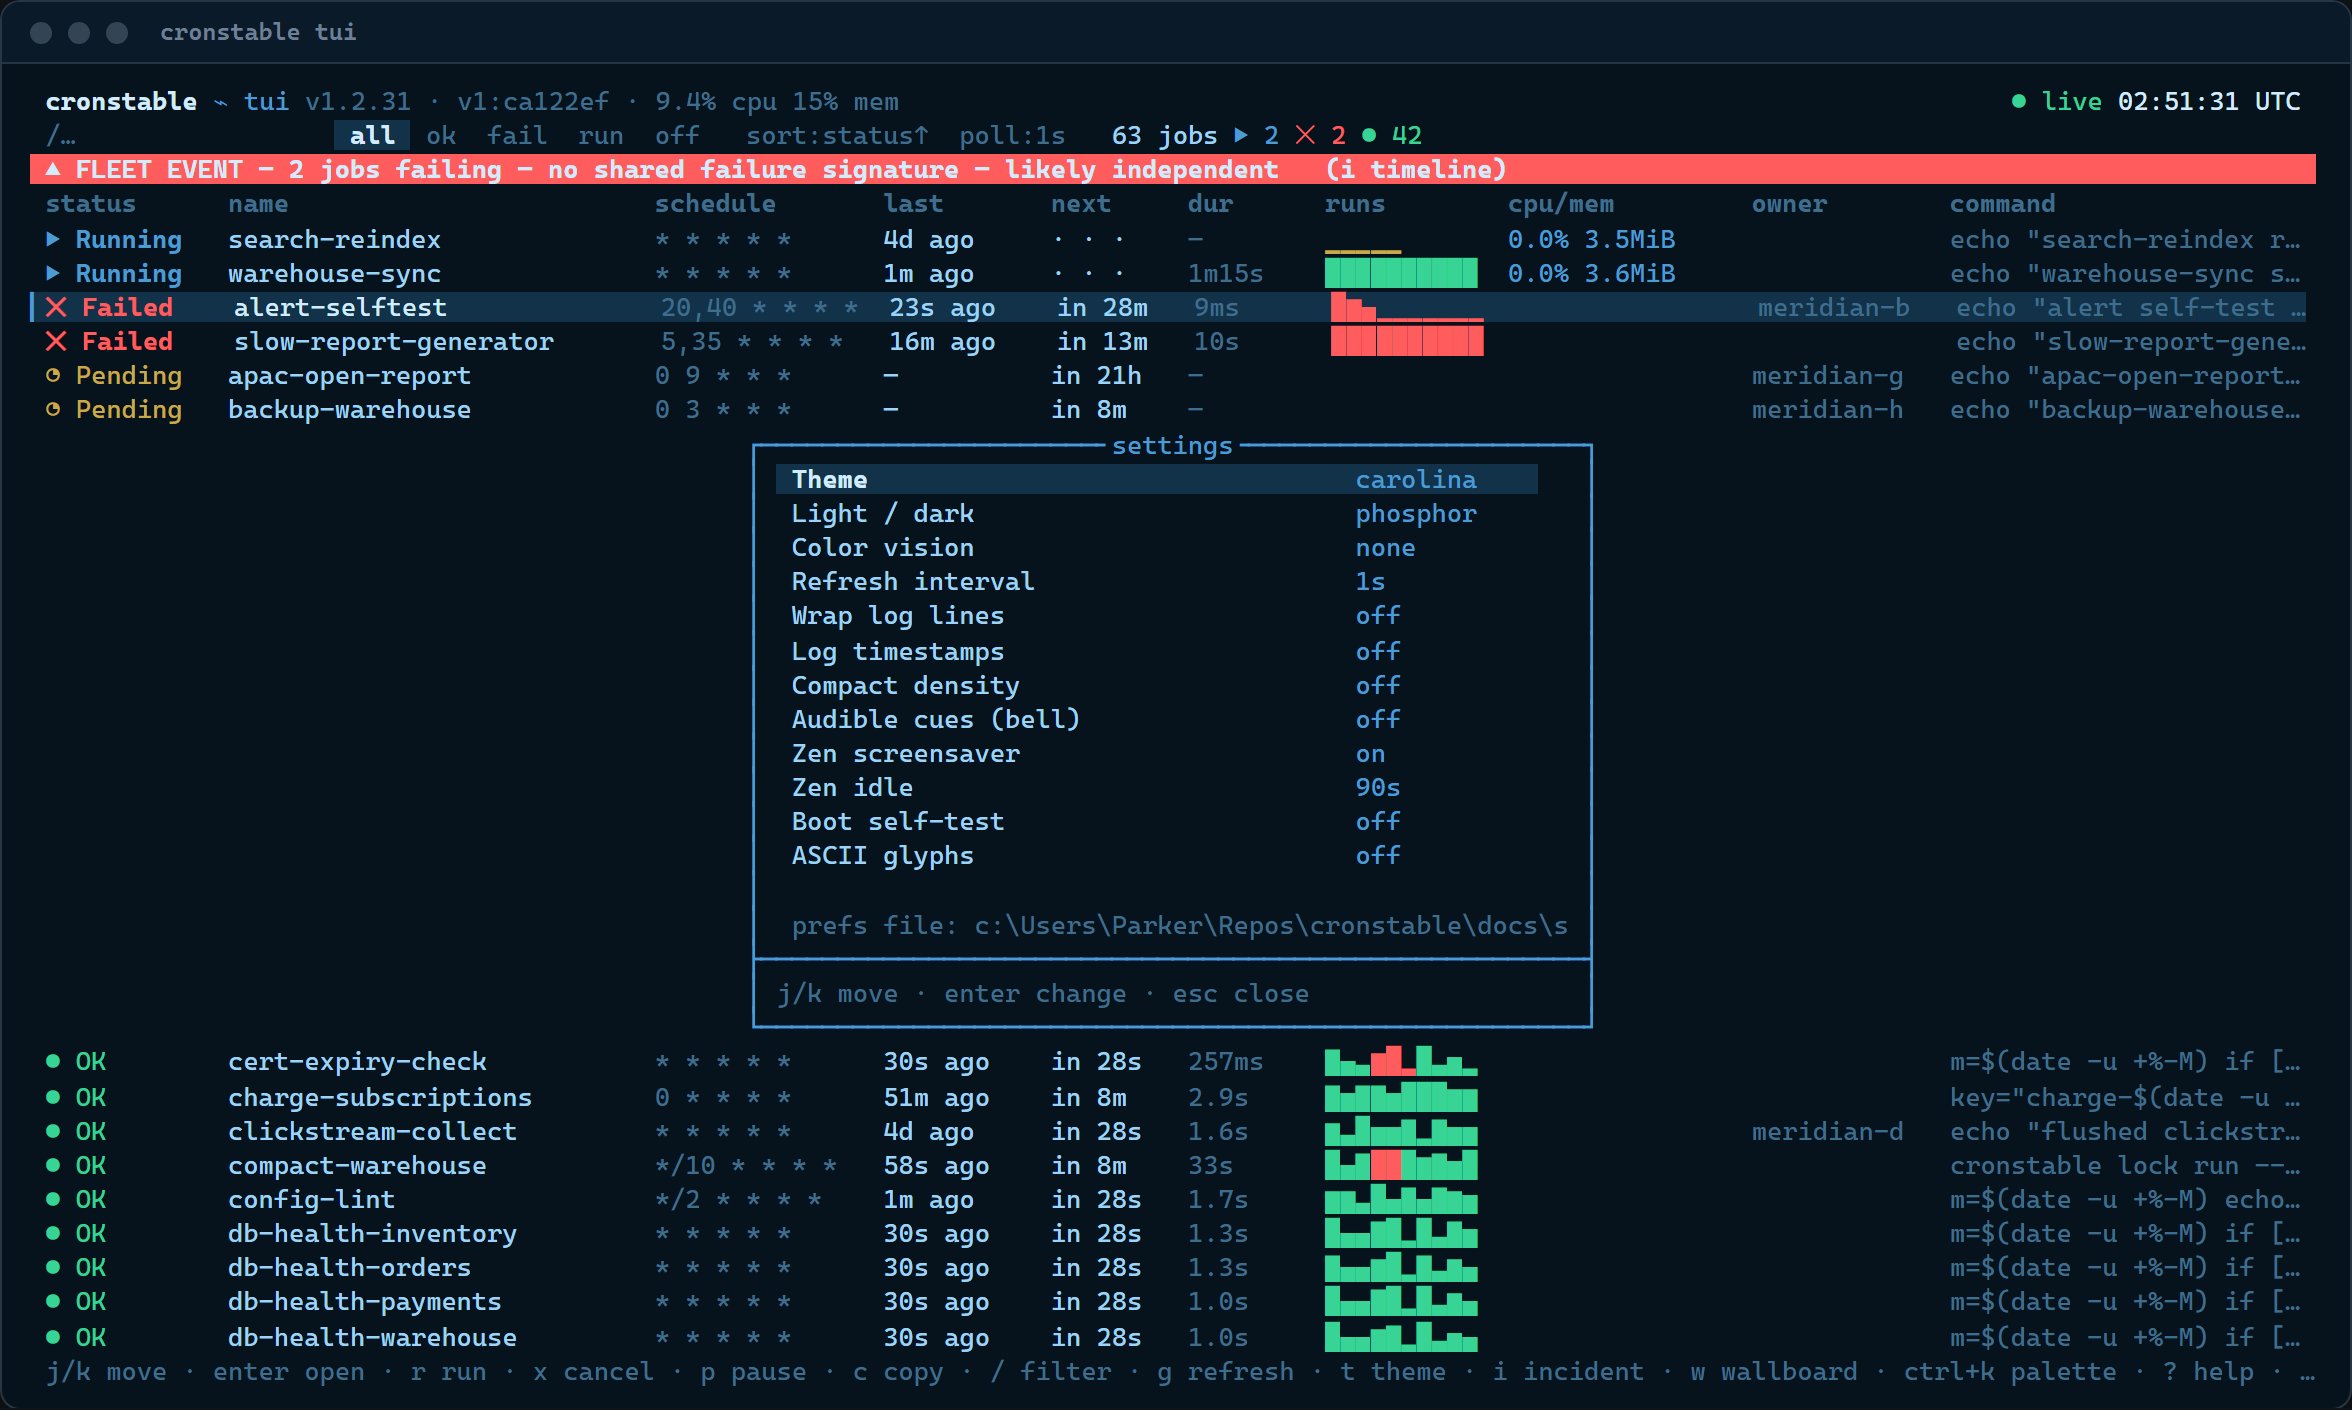Click the running icon beside search-reindex
2352x1410 pixels.
[53, 239]
